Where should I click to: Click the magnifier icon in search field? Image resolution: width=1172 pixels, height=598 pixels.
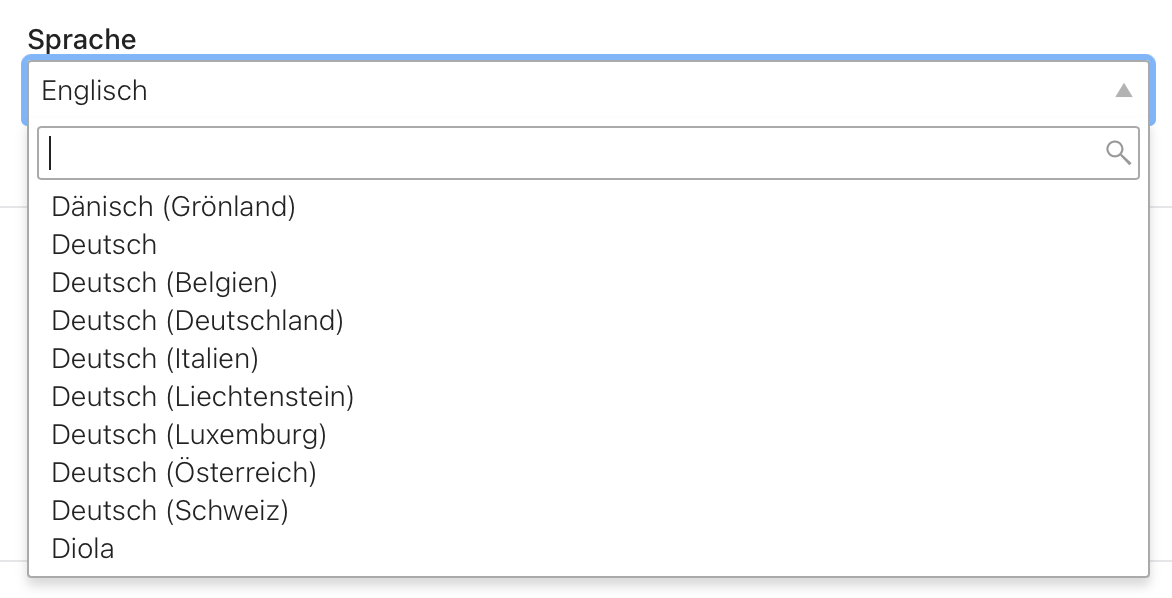[x=1118, y=152]
